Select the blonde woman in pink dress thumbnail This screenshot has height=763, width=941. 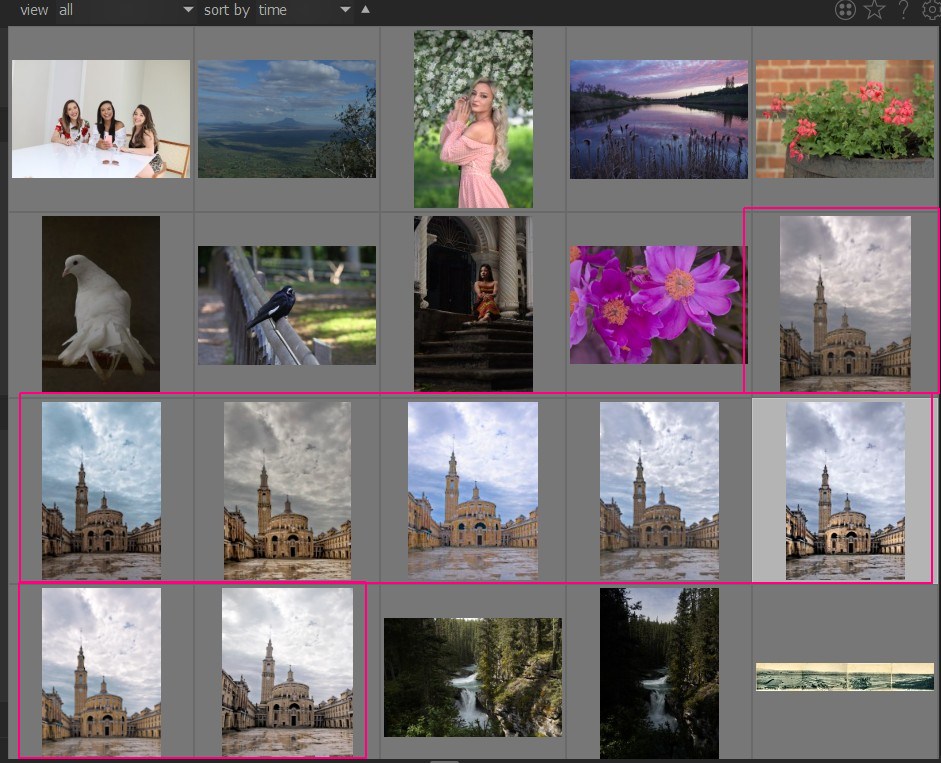pos(473,119)
